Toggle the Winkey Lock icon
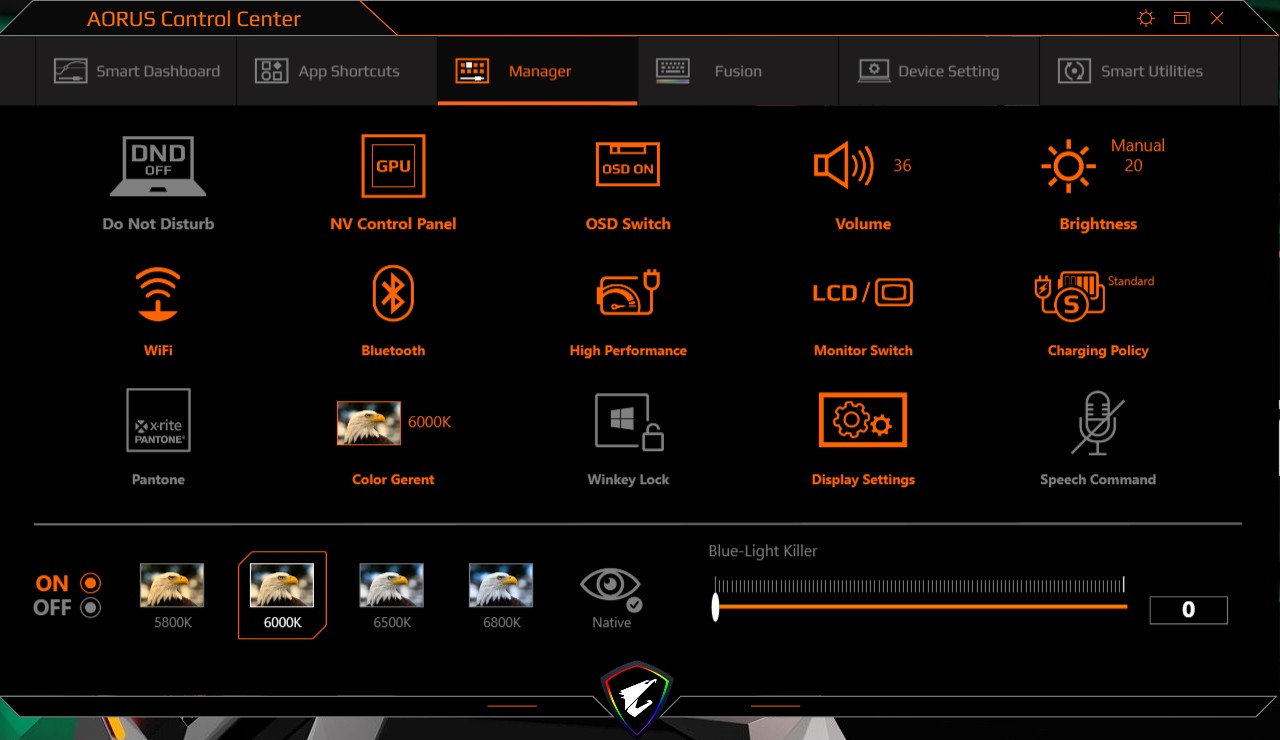This screenshot has height=740, width=1280. 627,421
